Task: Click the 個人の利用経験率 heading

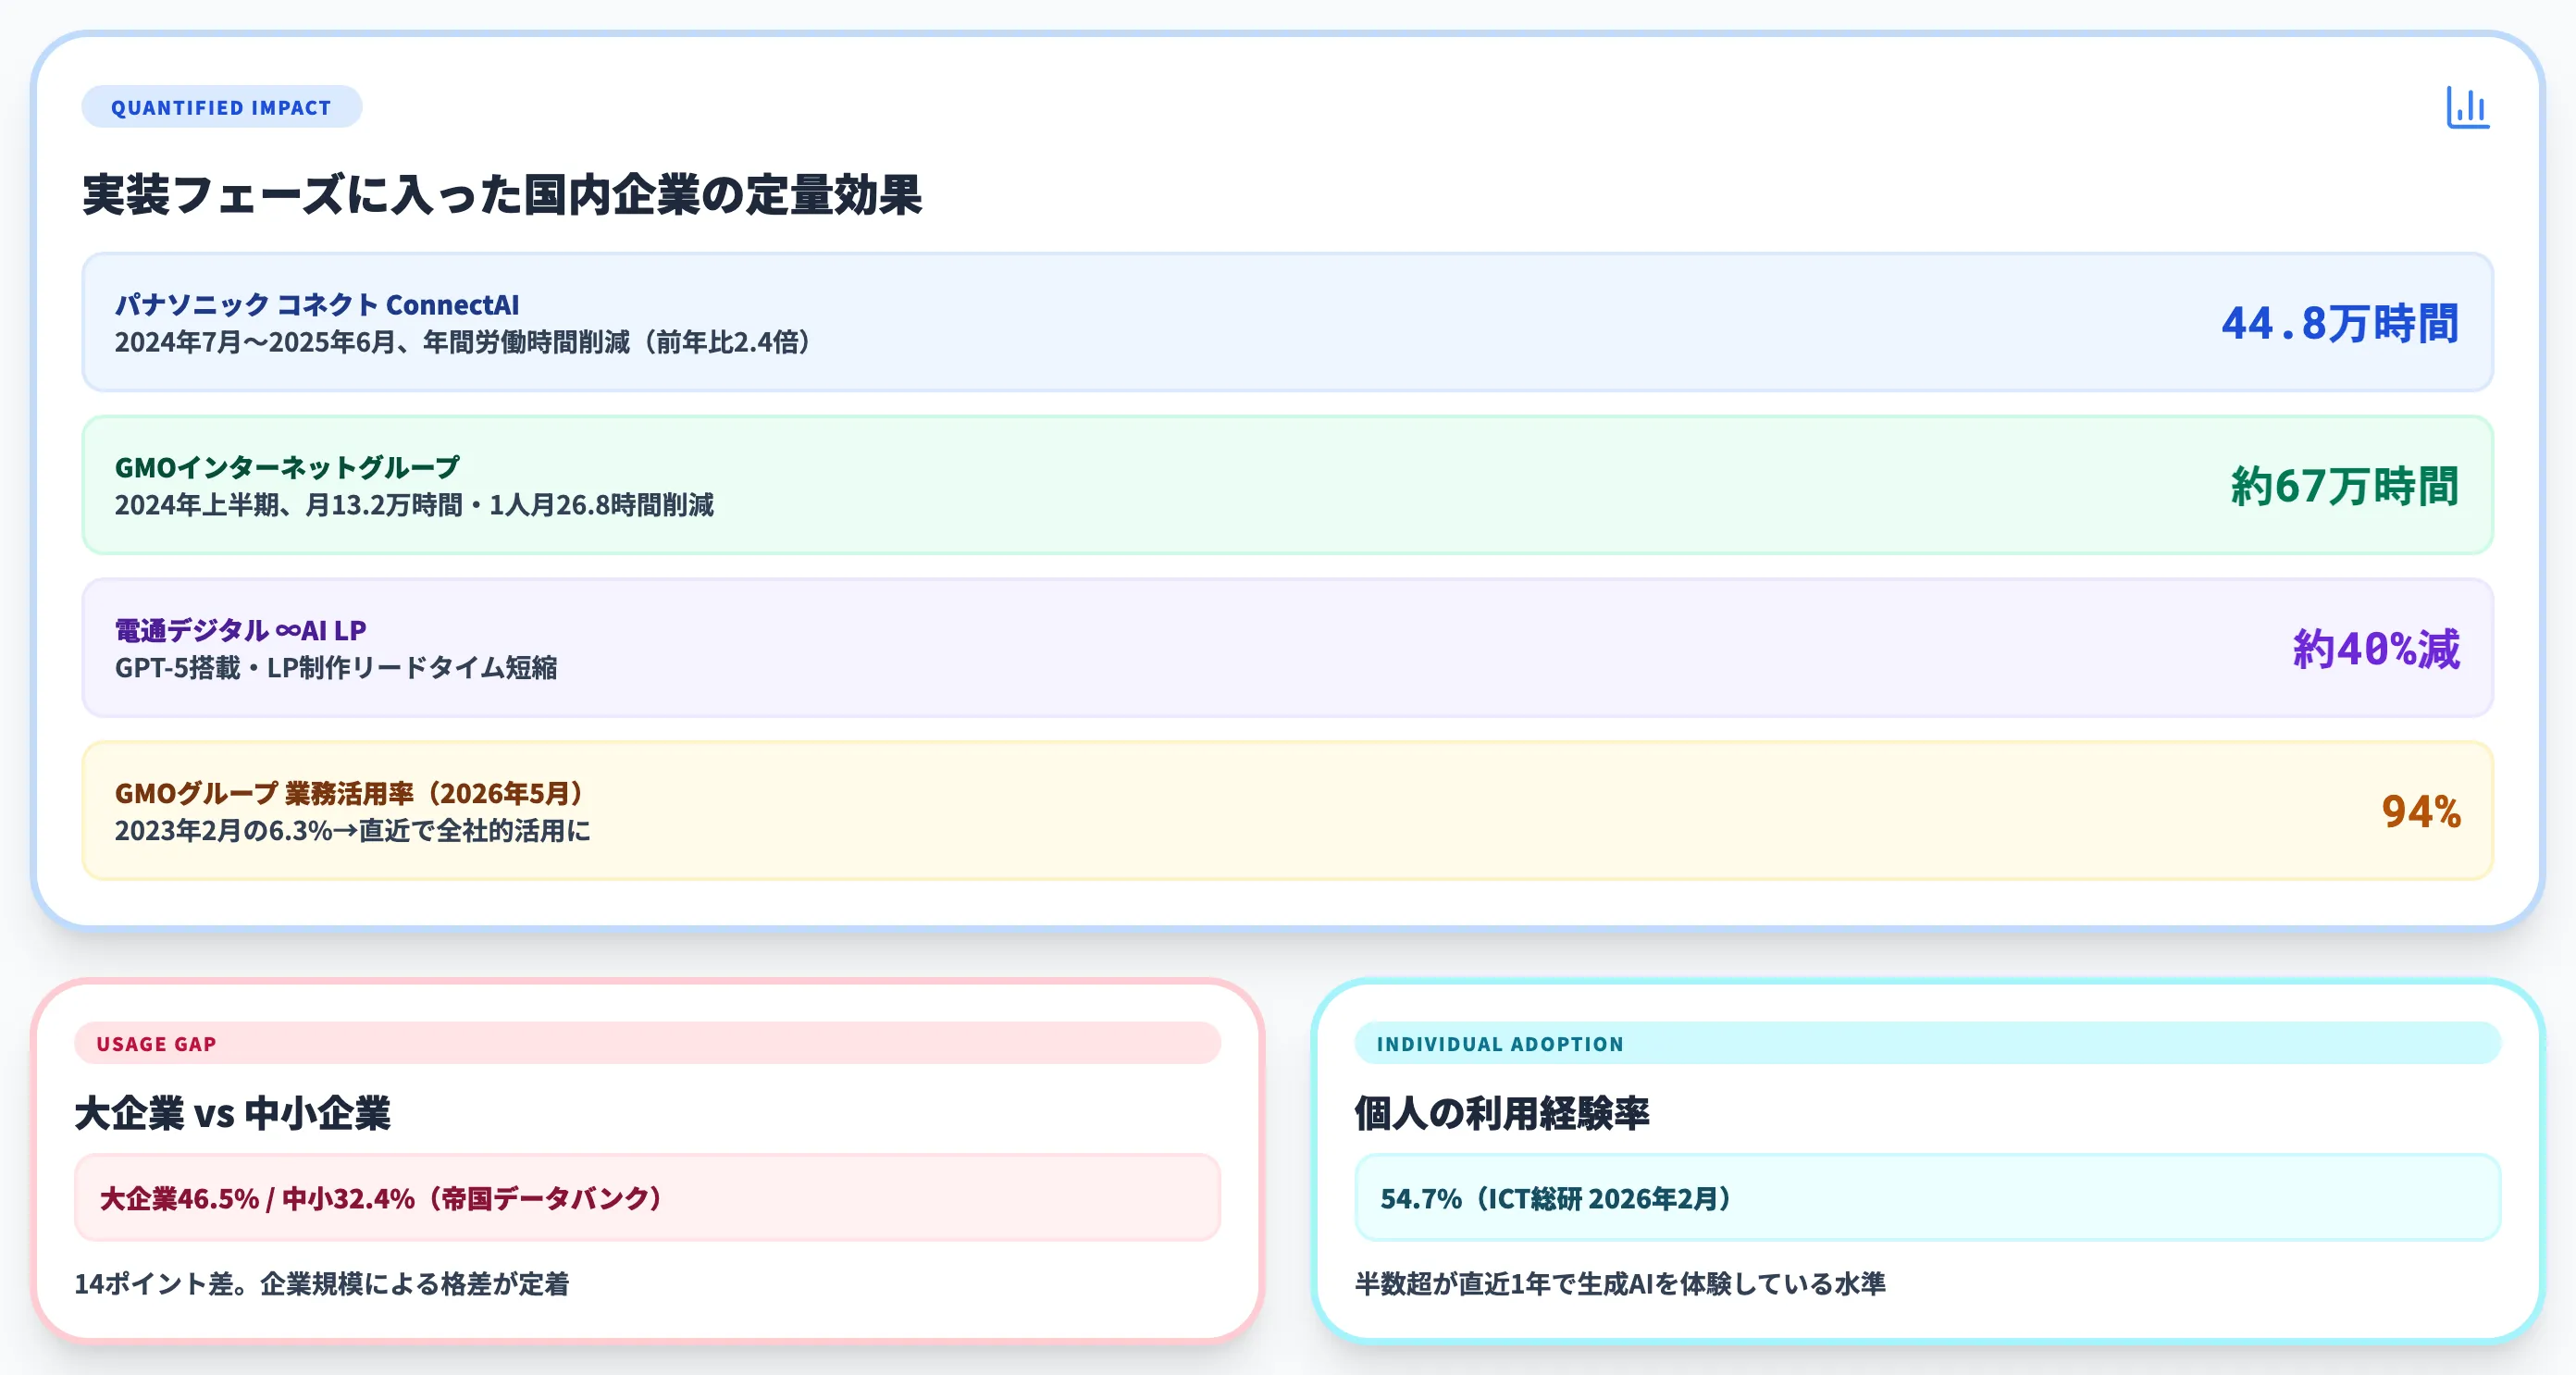Action: 1502,1113
